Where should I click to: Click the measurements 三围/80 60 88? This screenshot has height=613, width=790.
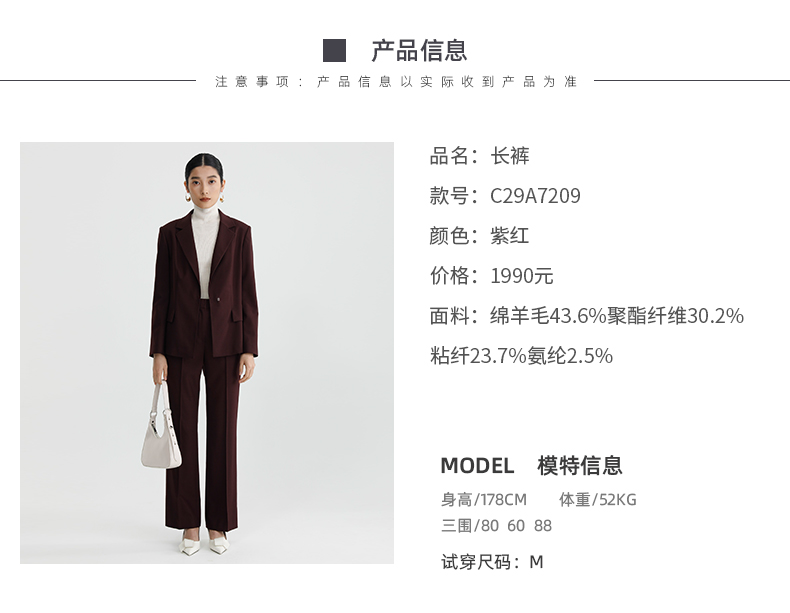point(497,526)
